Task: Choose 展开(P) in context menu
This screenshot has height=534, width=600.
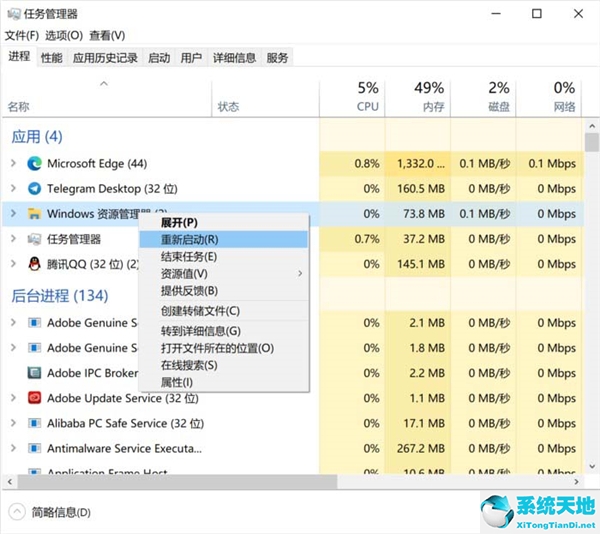Action: [224, 223]
